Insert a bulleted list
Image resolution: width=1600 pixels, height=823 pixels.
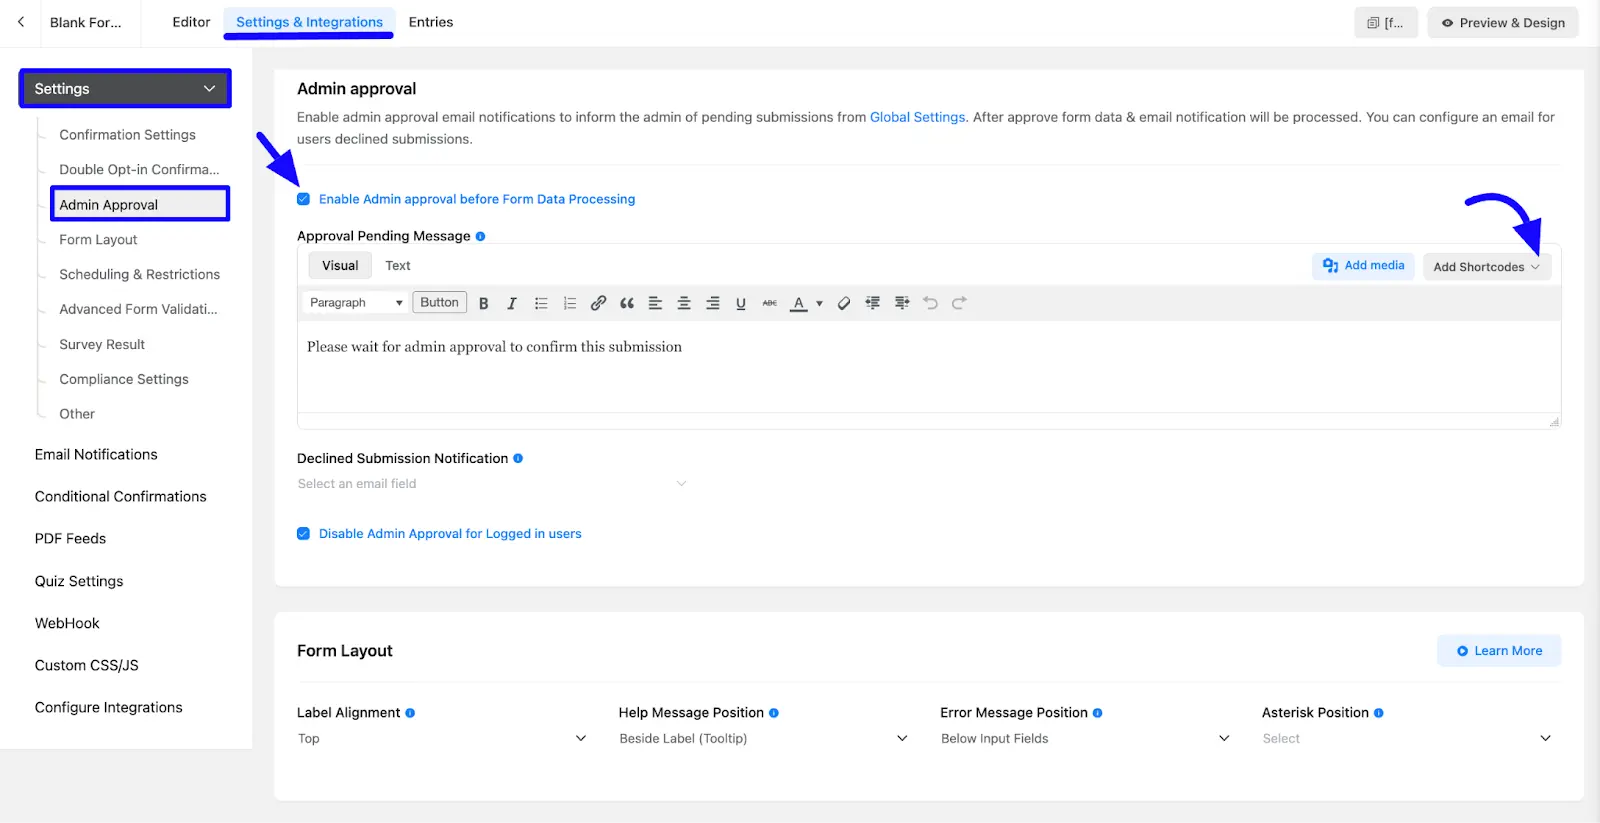pyautogui.click(x=541, y=303)
